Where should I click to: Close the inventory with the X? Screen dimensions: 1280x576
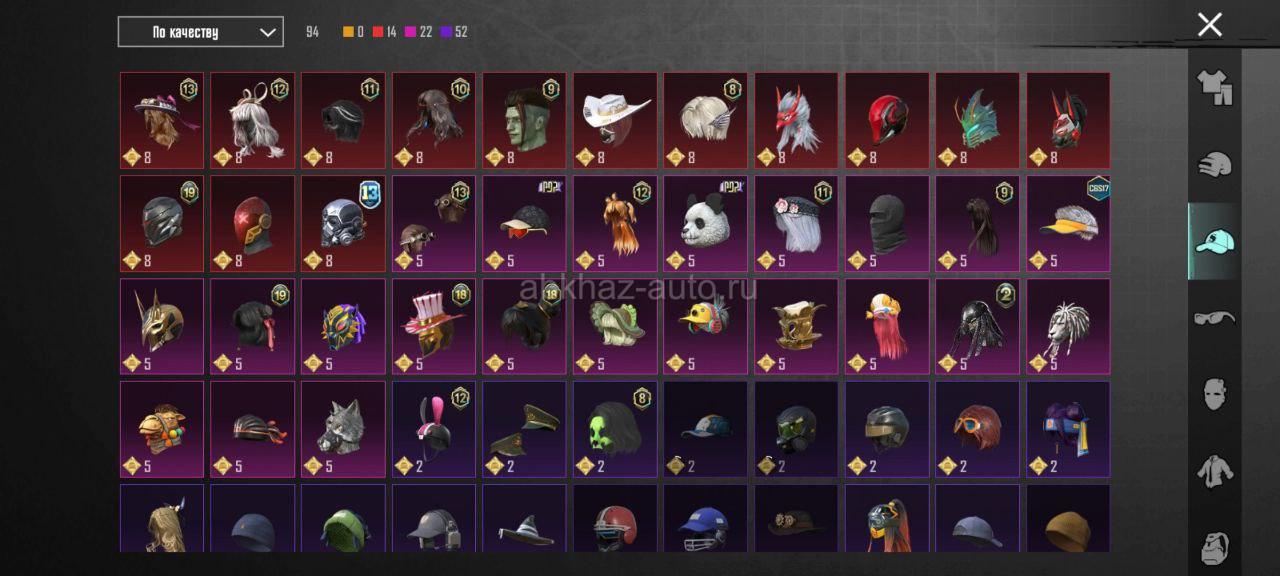[1210, 25]
